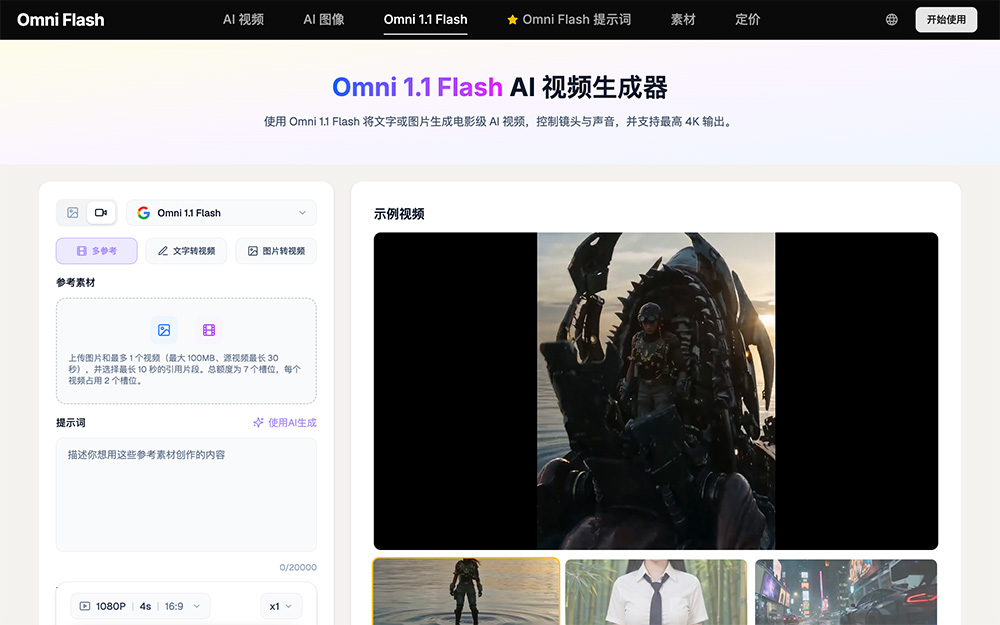The image size is (1000, 625).
Task: Click the upload video film icon
Action: [x=209, y=330]
